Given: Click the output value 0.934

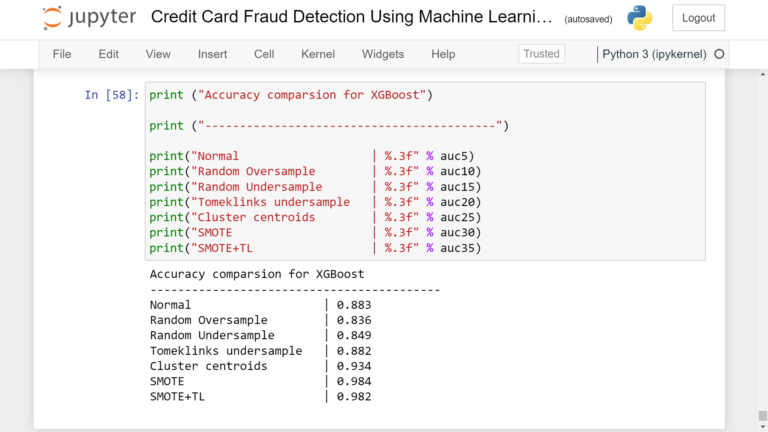Looking at the screenshot, I should click(x=354, y=366).
